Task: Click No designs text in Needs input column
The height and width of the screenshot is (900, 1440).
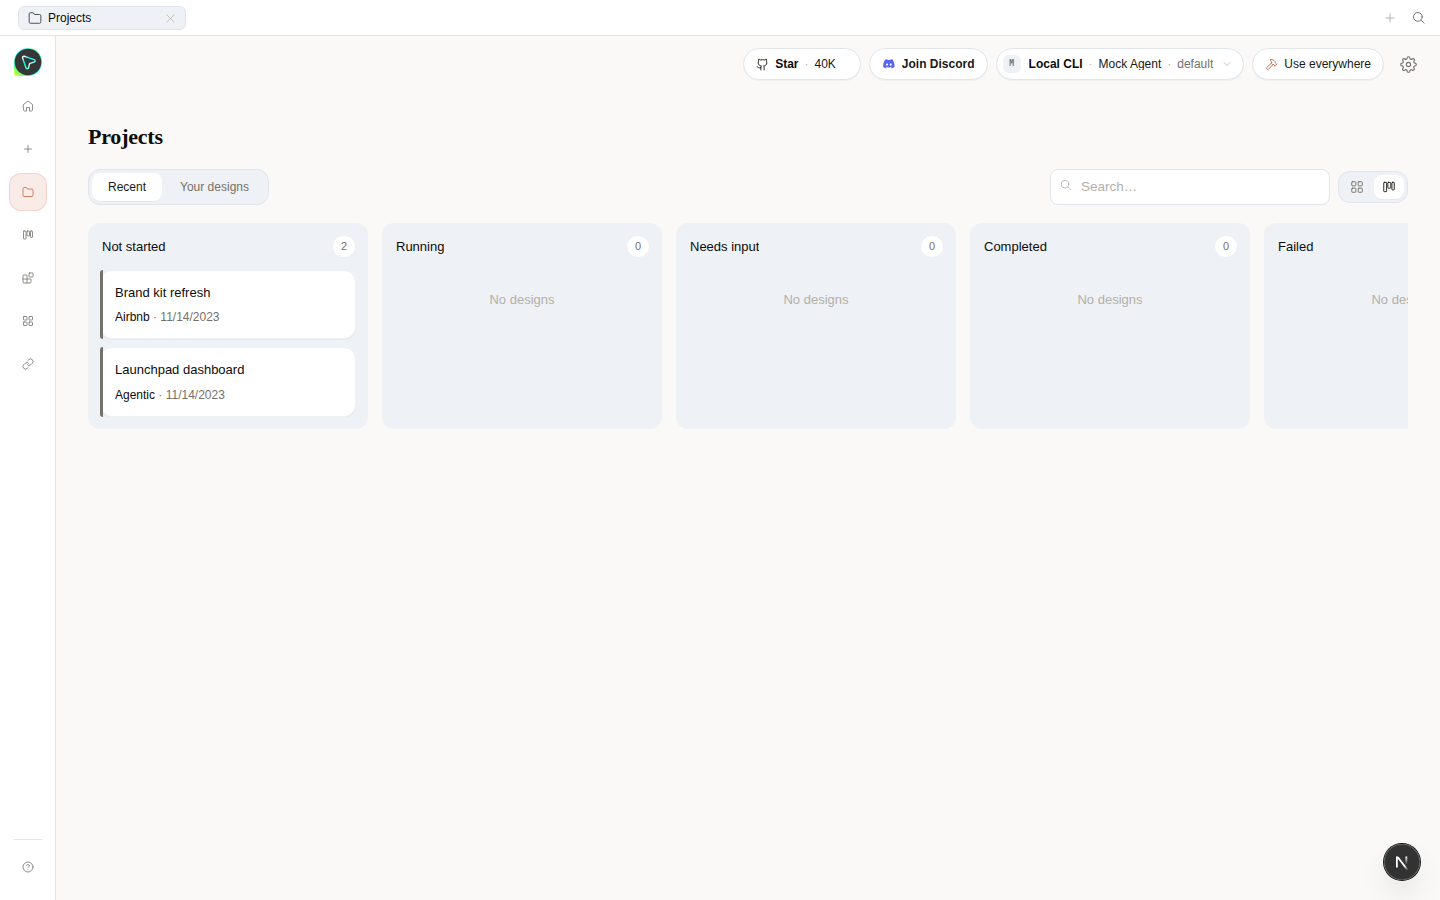Action: click(816, 300)
